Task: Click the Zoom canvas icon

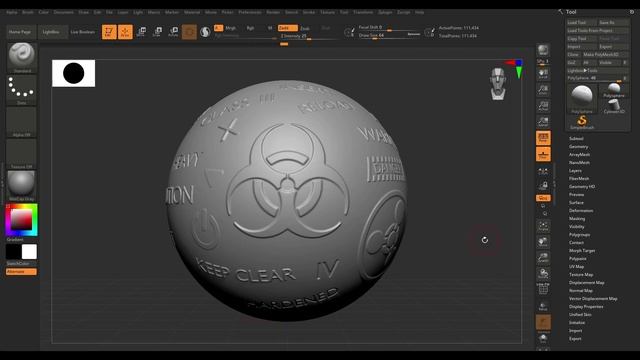Action: [543, 90]
